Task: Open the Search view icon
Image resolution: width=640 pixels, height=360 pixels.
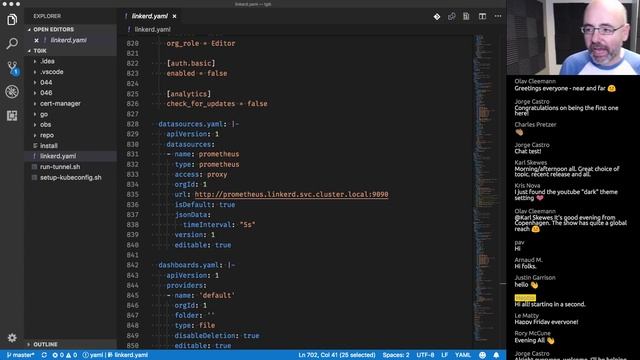Action: (x=12, y=43)
